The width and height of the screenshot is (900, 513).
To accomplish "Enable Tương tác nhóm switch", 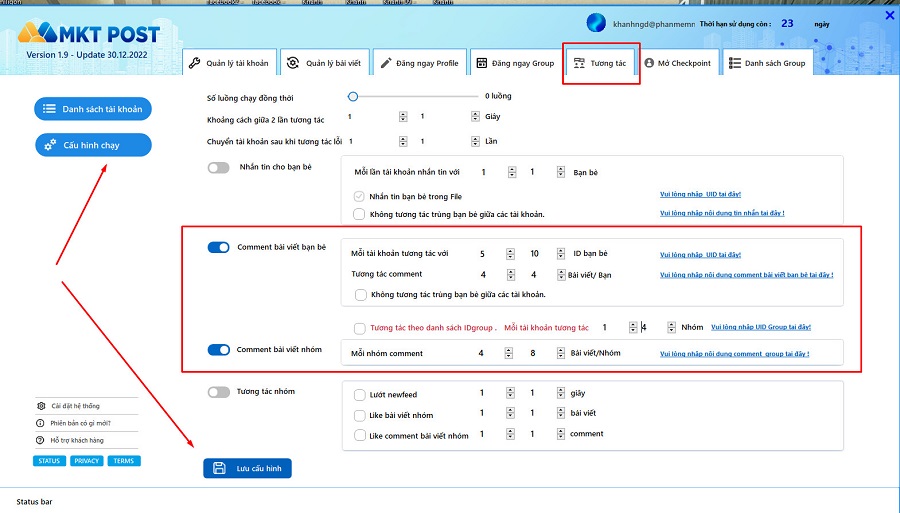I will pos(219,392).
